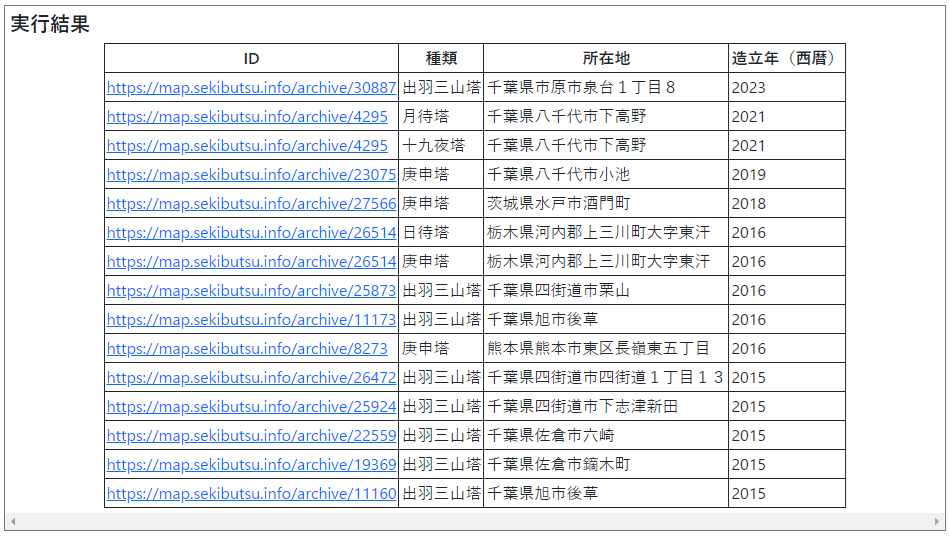Follow the archive/27566 link
Viewport: 950px width, 537px height.
coord(251,204)
